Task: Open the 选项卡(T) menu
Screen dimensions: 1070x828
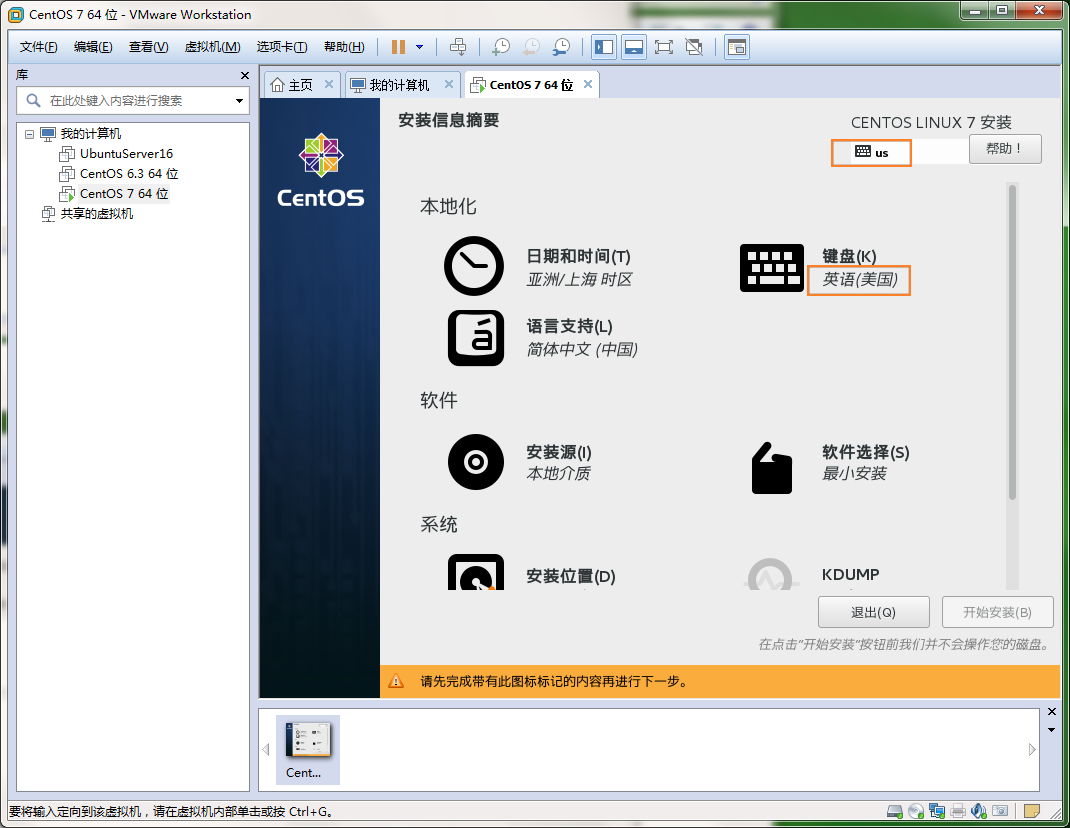Action: click(282, 47)
